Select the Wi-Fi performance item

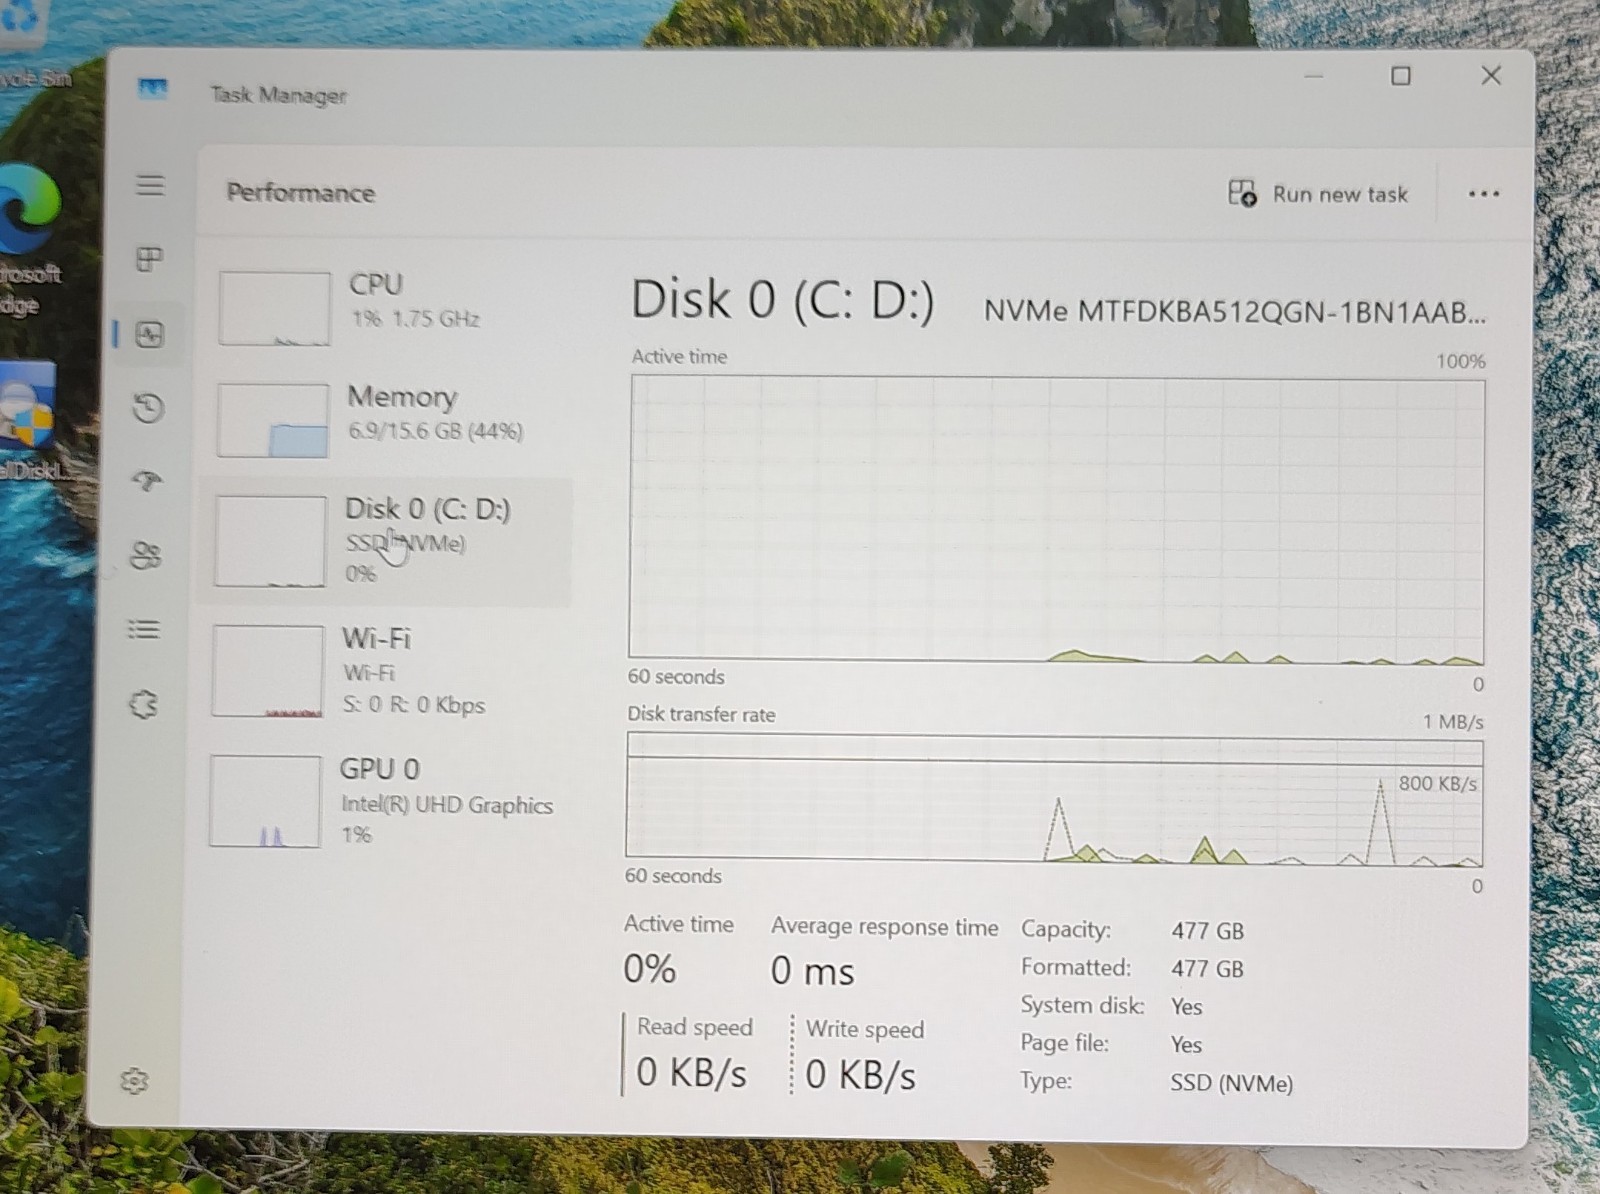click(x=386, y=670)
